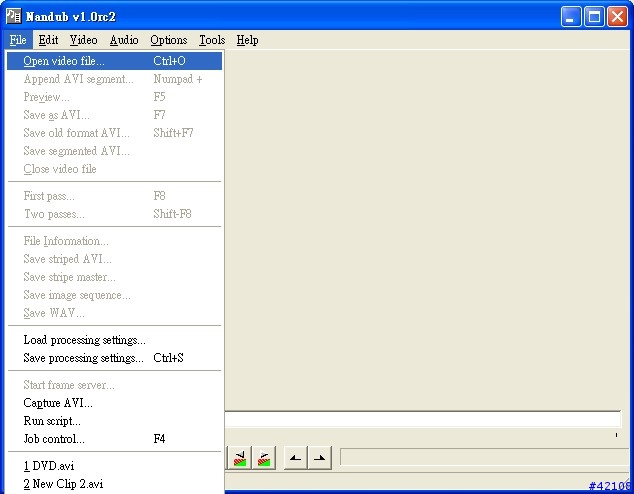
Task: Click the grayed Save as AVI item
Action: (x=114, y=115)
